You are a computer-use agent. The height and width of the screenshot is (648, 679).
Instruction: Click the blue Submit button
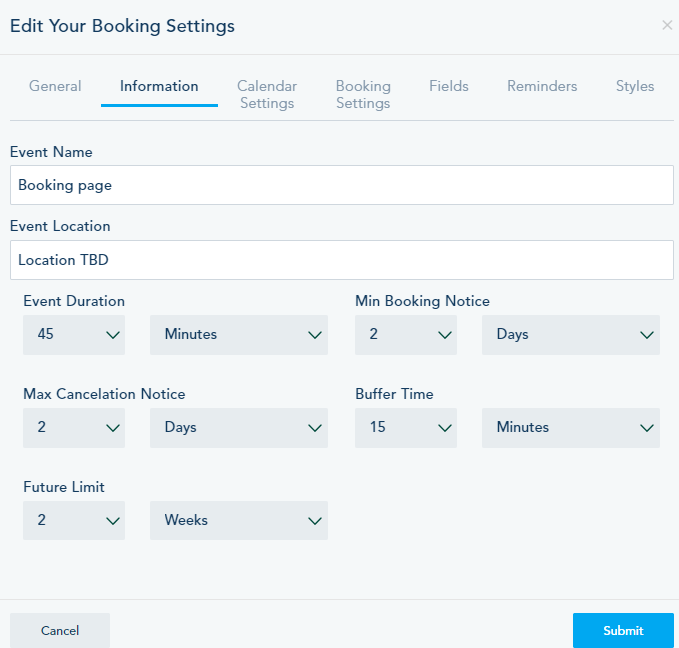click(x=623, y=631)
